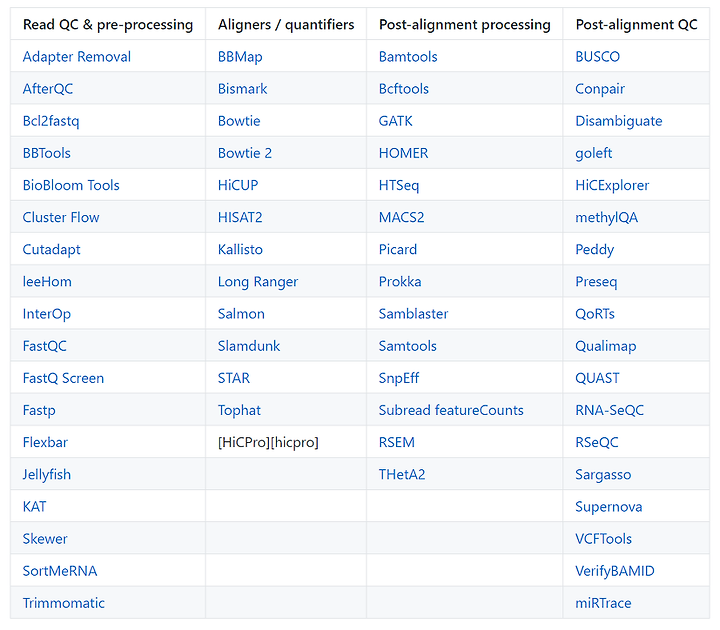The width and height of the screenshot is (720, 630).
Task: Open the QoRTs link
Action: [x=595, y=314]
